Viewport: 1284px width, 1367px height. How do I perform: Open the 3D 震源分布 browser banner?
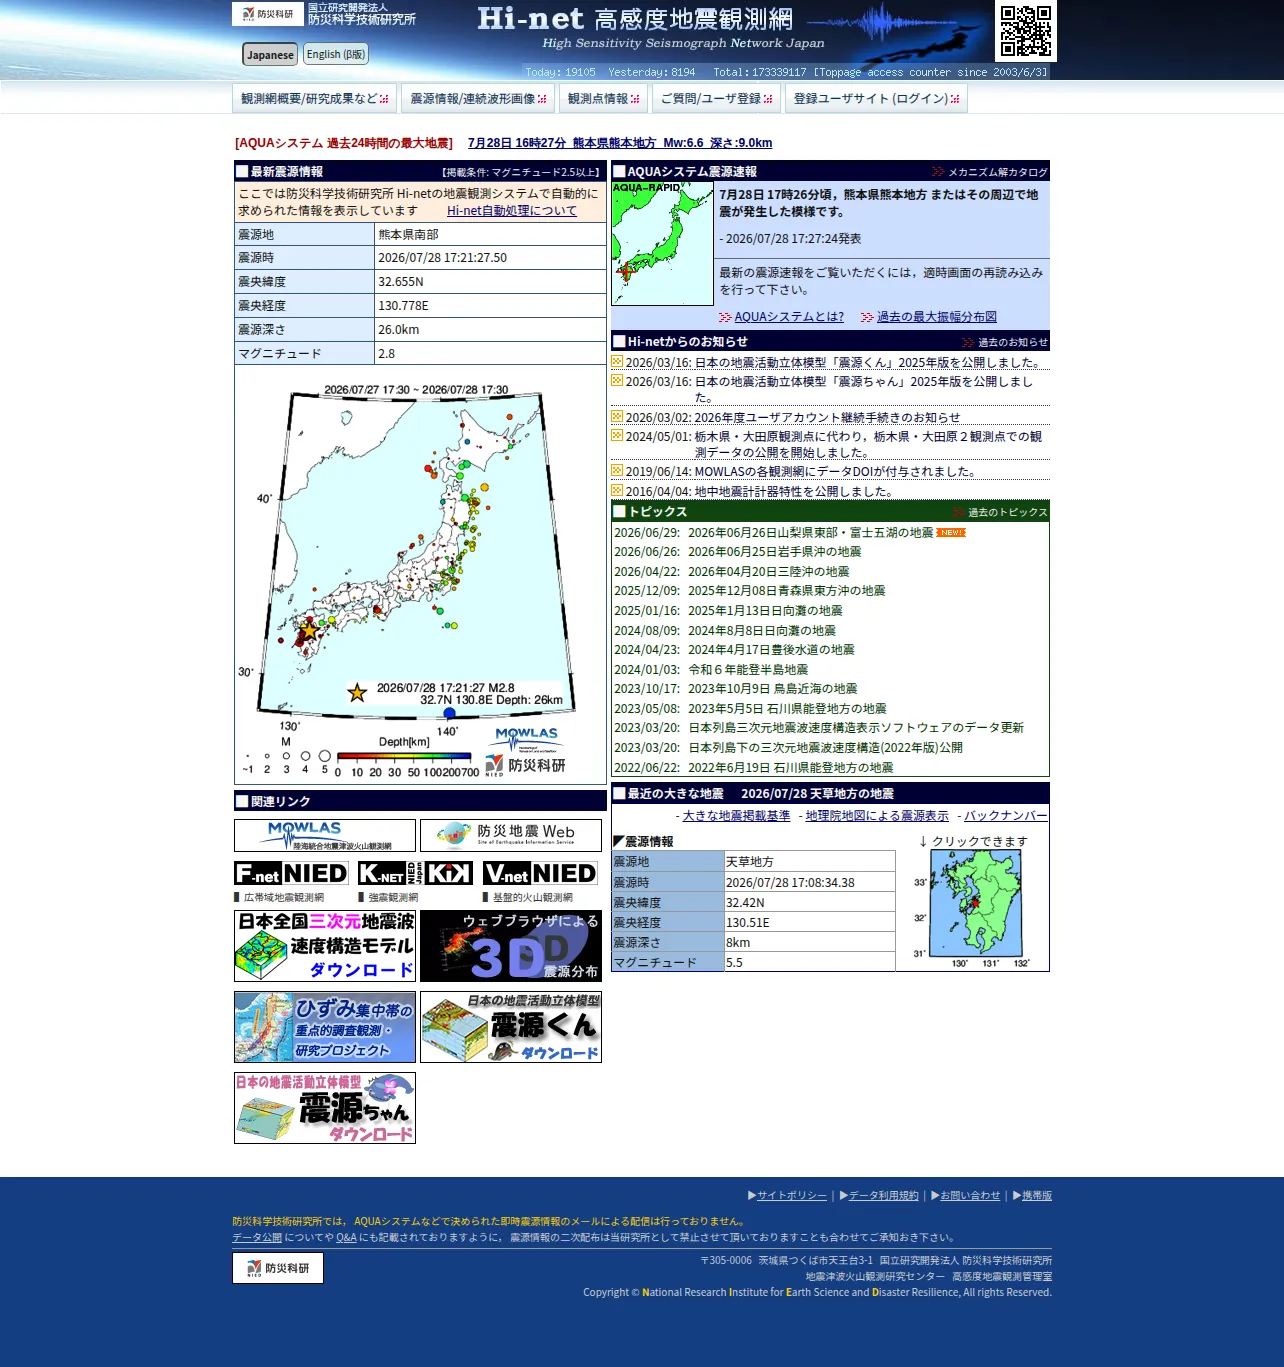(511, 946)
